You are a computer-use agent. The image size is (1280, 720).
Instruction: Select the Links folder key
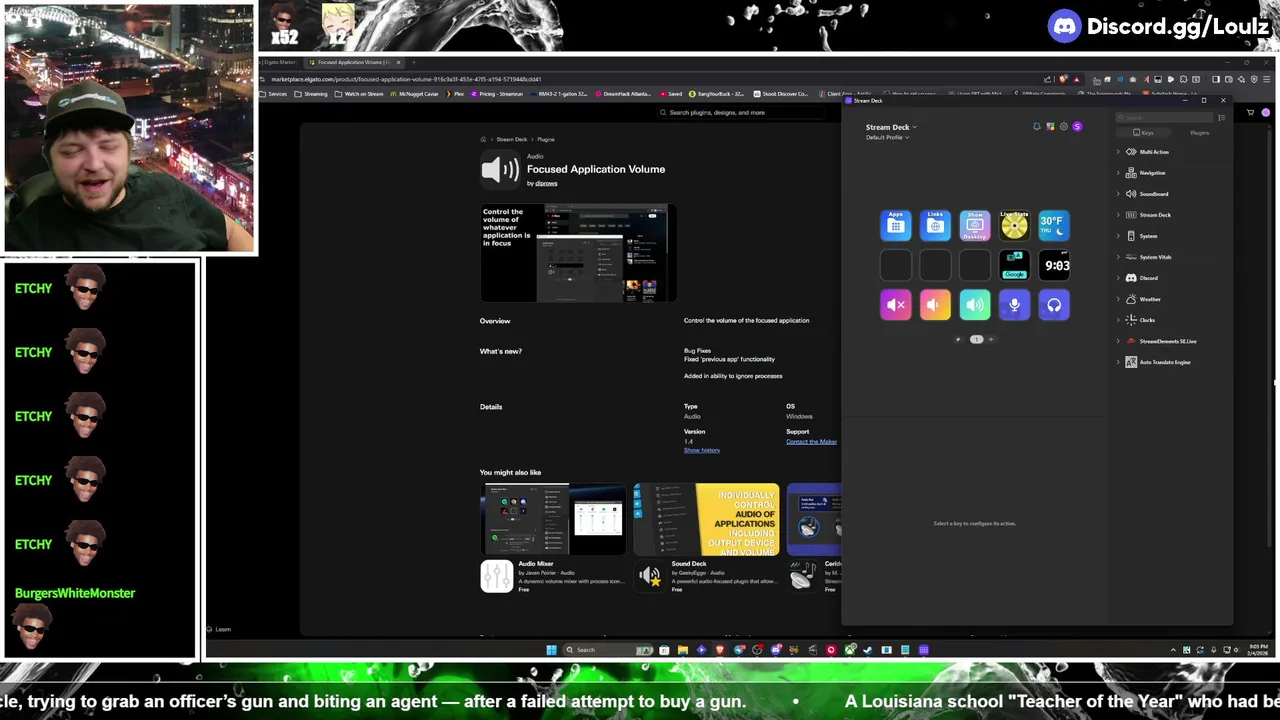pyautogui.click(x=935, y=226)
